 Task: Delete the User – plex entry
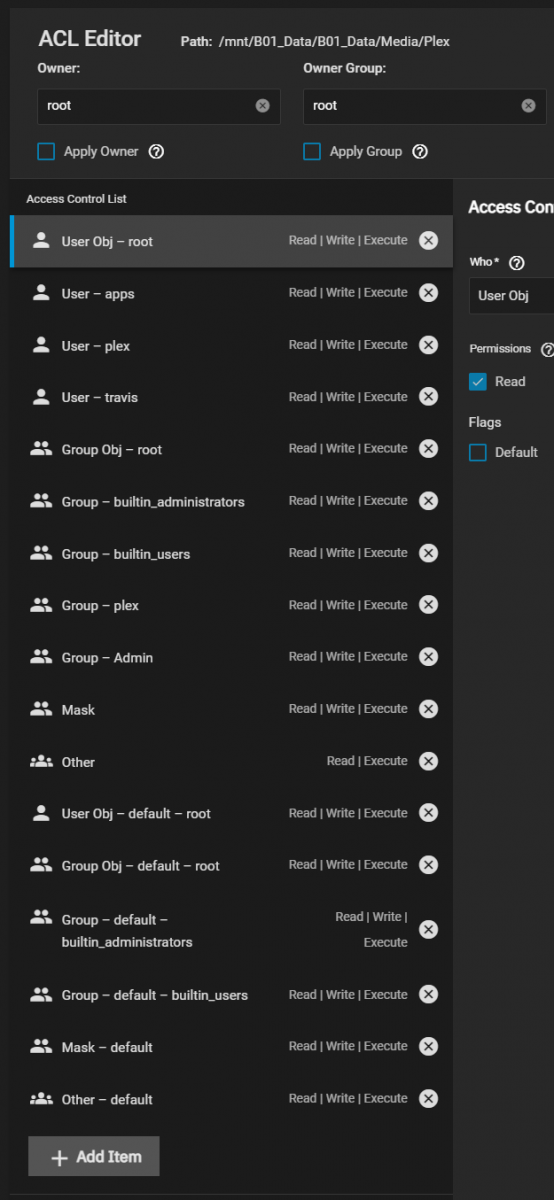point(428,345)
